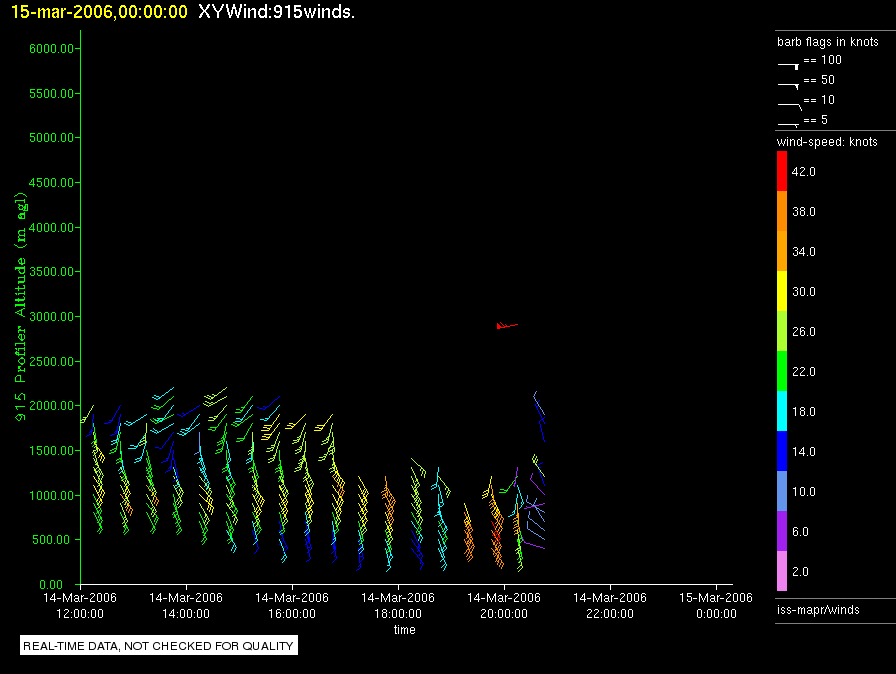Click the yellow timestamp 15-mar-2006,00:00:00

pos(99,12)
